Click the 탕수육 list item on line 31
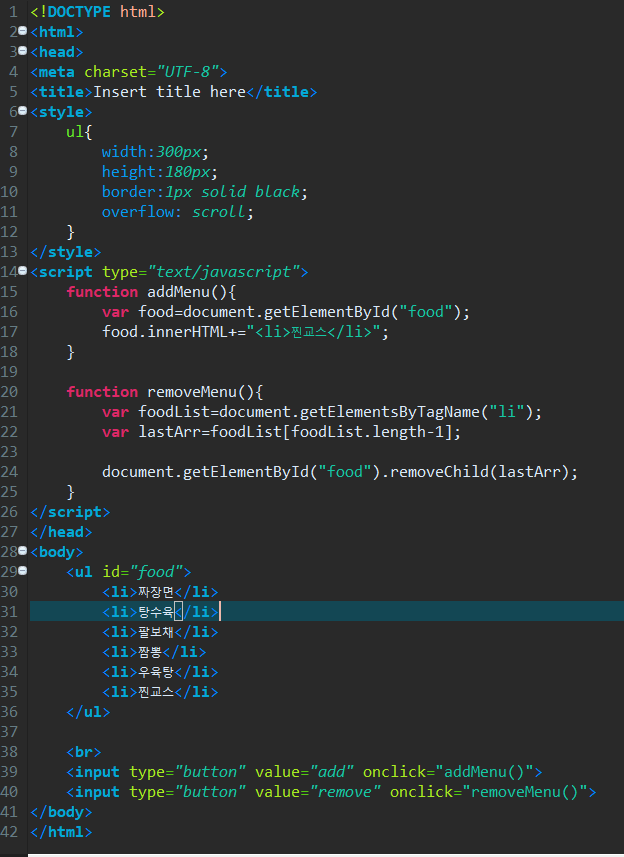Image resolution: width=624 pixels, height=857 pixels. point(160,612)
